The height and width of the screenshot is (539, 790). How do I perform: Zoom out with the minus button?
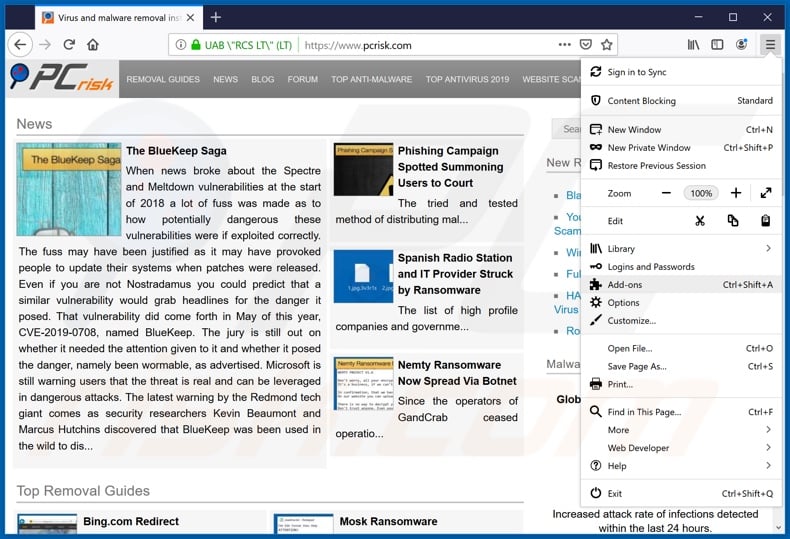(x=666, y=193)
